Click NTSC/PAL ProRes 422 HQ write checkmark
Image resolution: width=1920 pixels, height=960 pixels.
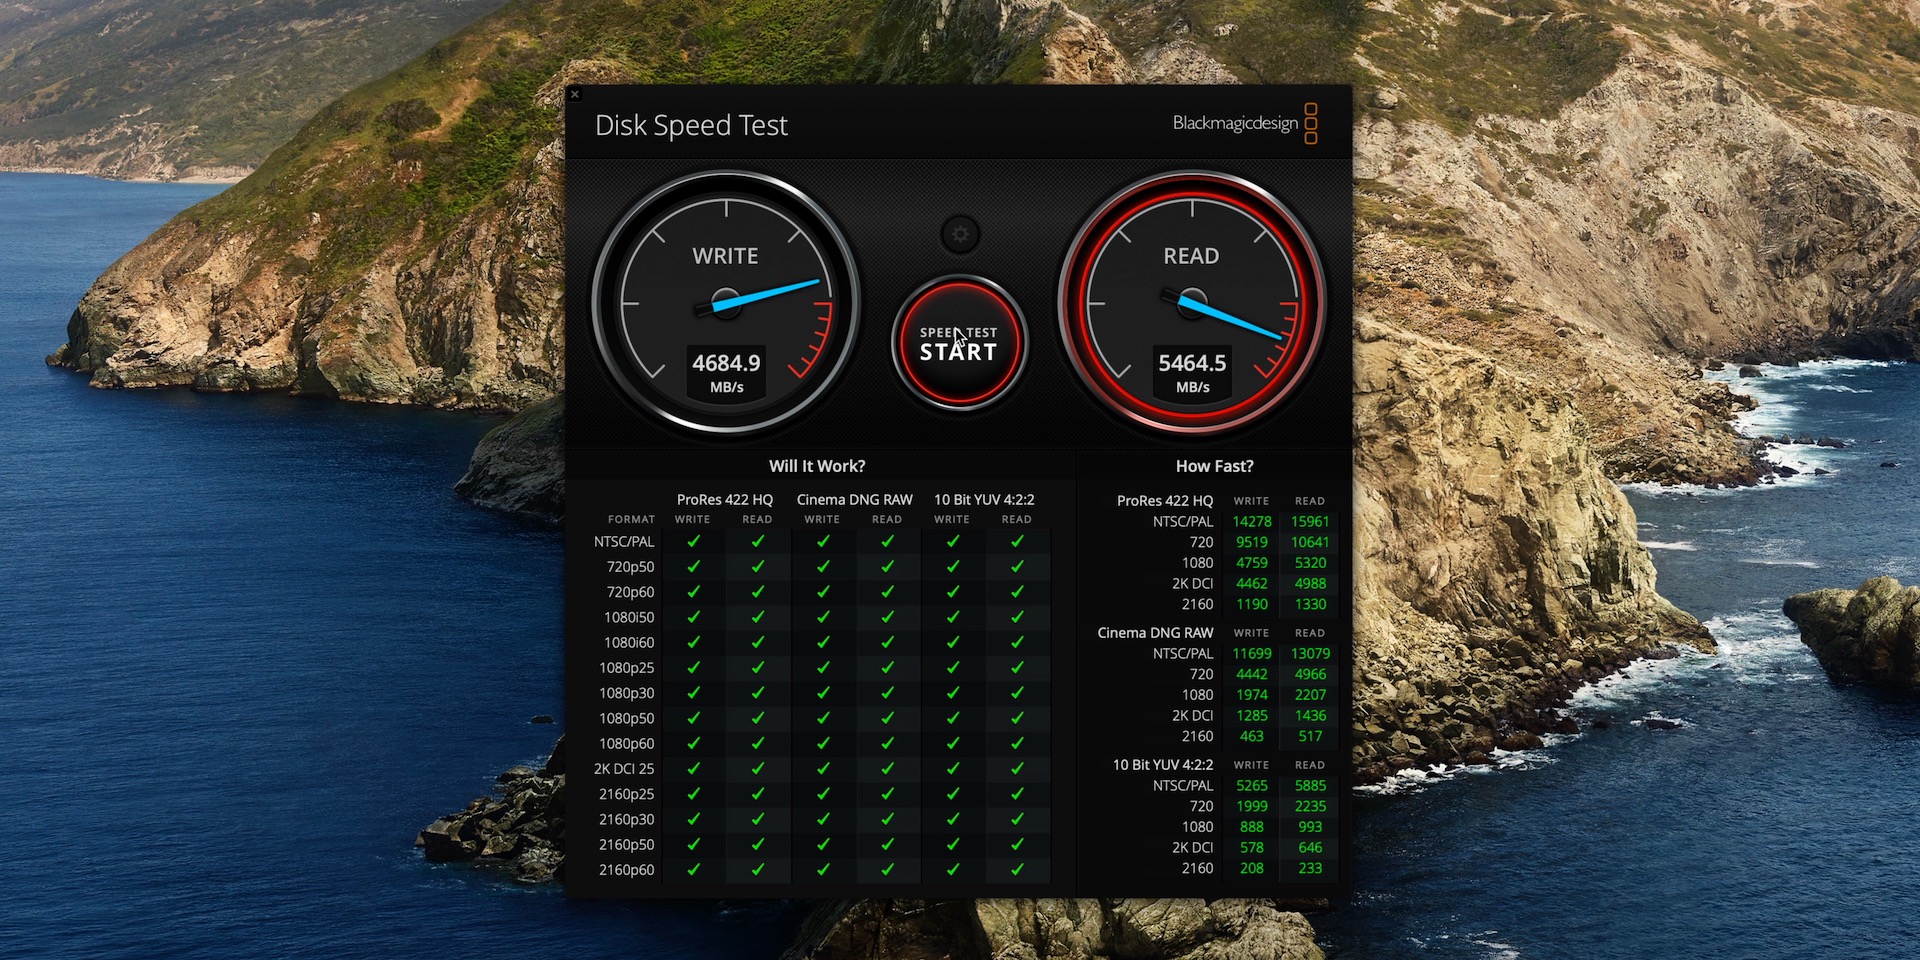pyautogui.click(x=693, y=541)
